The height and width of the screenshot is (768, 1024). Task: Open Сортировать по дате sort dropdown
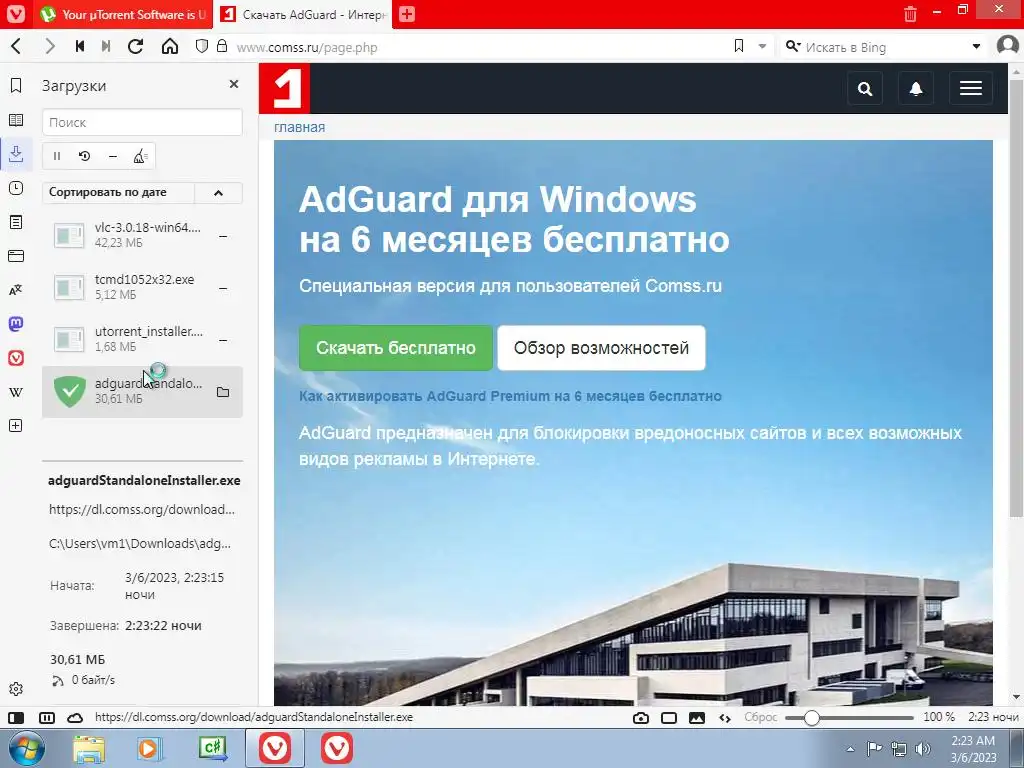point(118,193)
